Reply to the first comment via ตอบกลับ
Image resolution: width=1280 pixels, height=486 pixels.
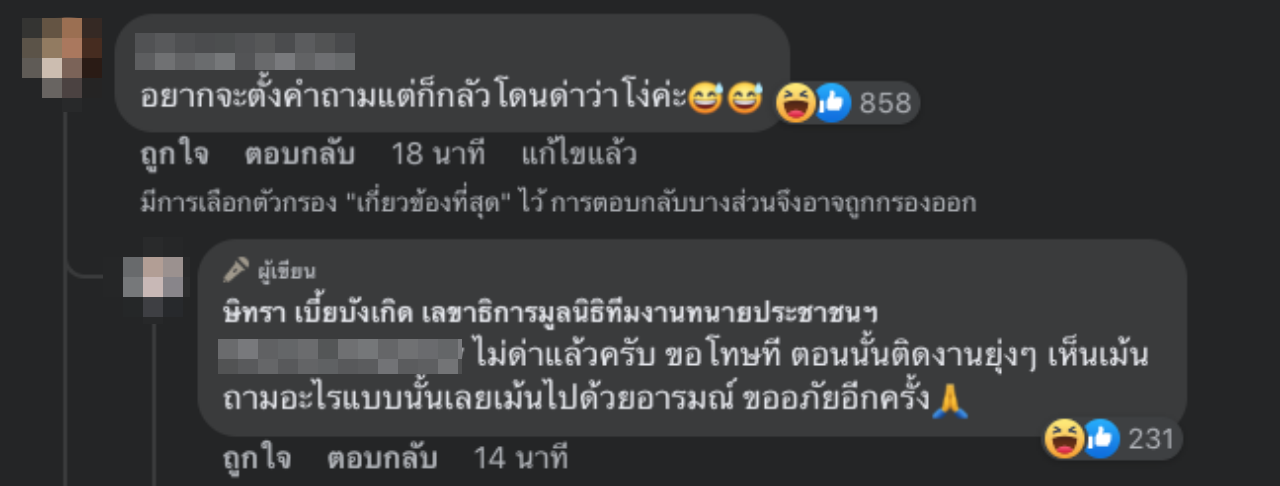point(300,155)
